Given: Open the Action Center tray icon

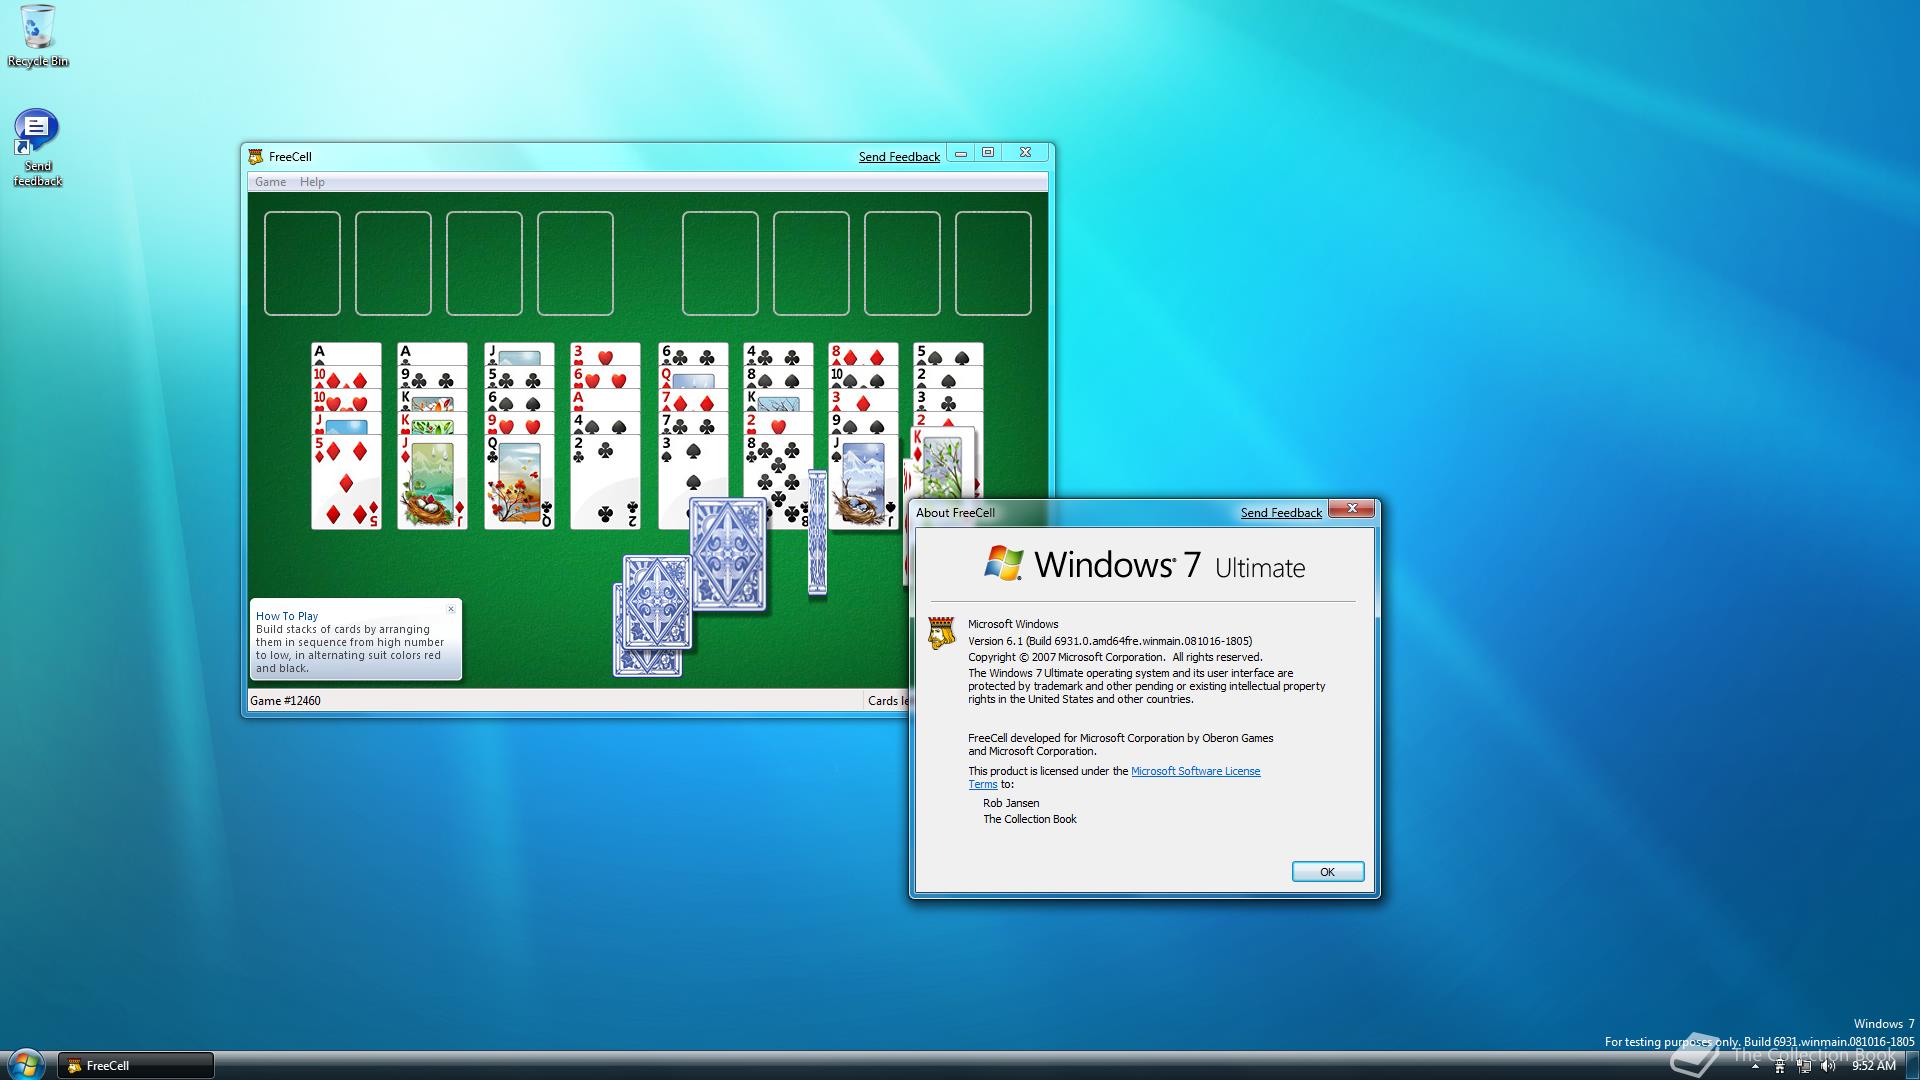Looking at the screenshot, I should click(x=1779, y=1066).
